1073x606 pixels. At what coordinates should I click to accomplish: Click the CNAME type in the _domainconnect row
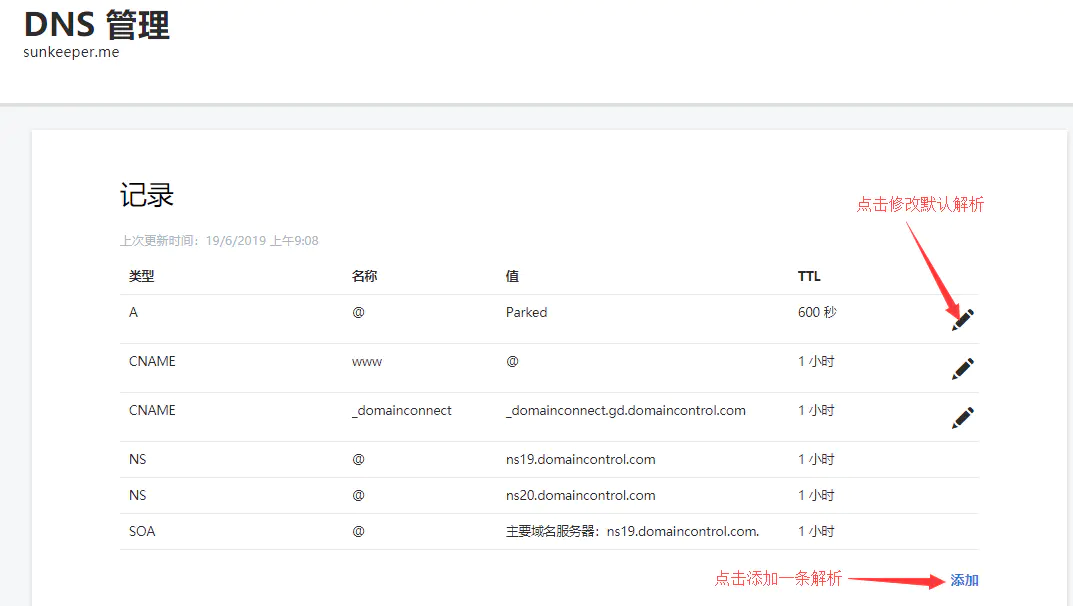pyautogui.click(x=152, y=410)
